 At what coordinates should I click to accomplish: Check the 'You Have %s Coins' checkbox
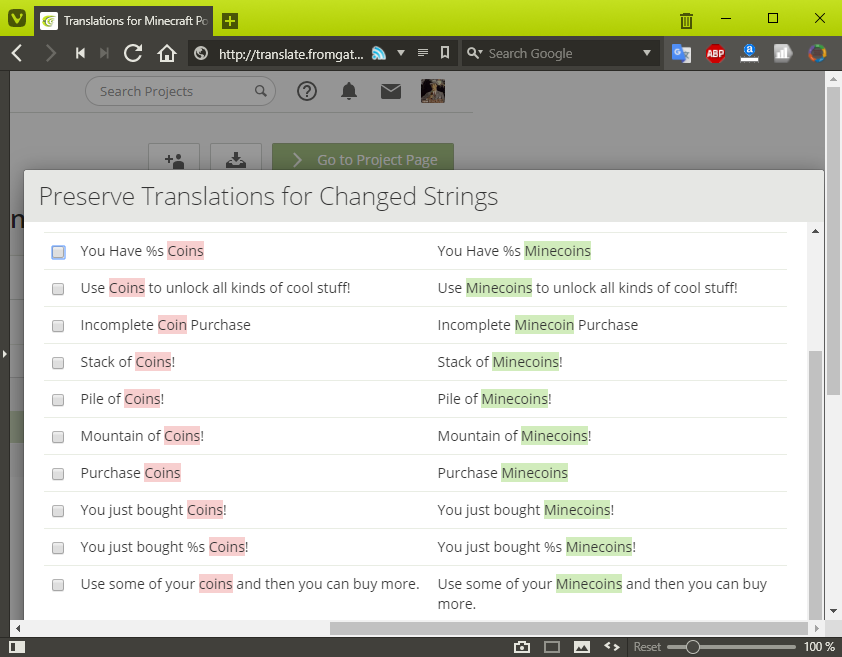click(58, 252)
